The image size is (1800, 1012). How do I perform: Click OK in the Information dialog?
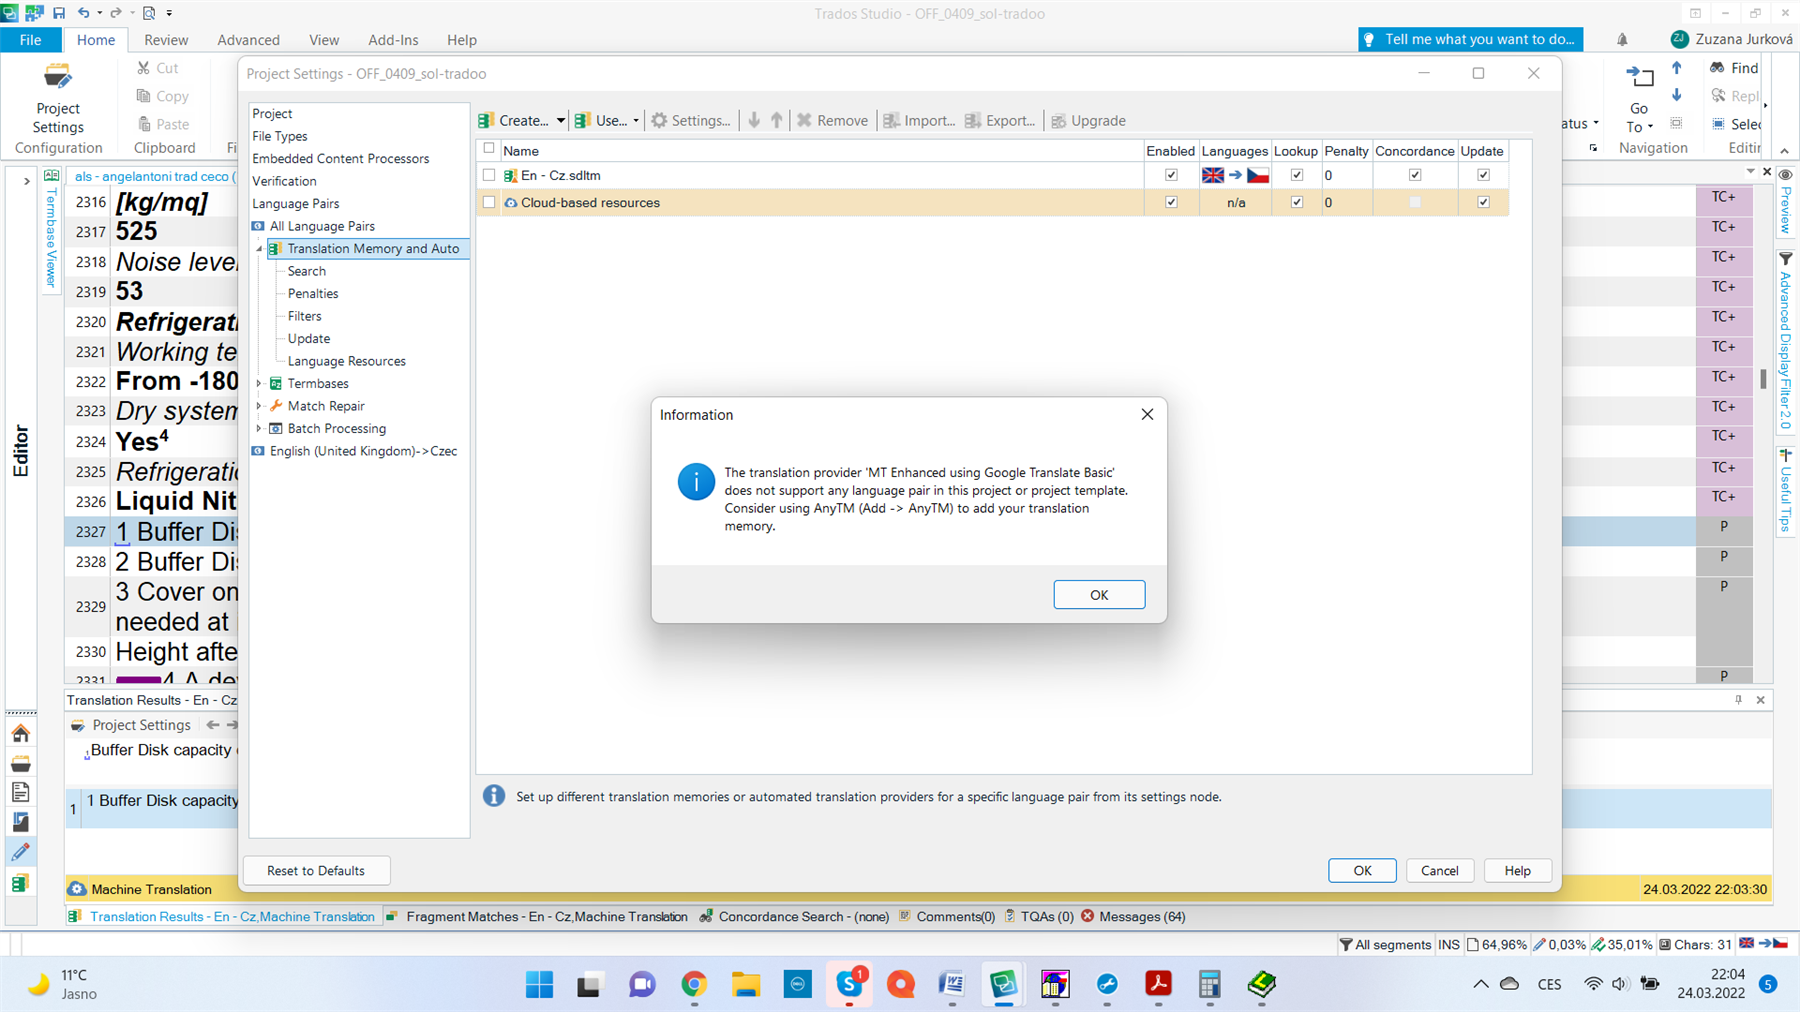1098,594
